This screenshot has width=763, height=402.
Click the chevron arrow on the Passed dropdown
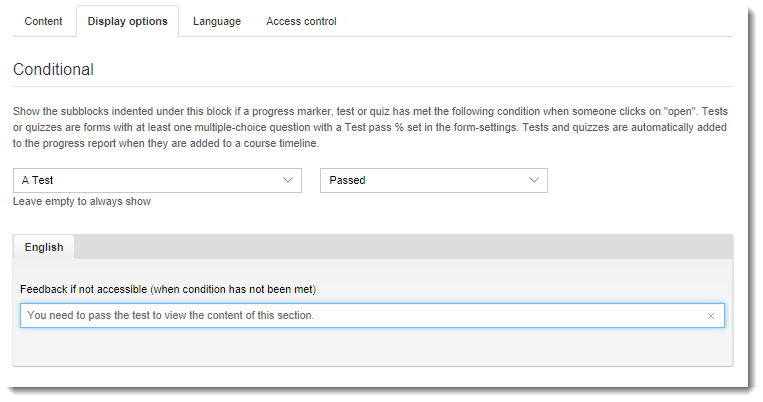pos(533,180)
